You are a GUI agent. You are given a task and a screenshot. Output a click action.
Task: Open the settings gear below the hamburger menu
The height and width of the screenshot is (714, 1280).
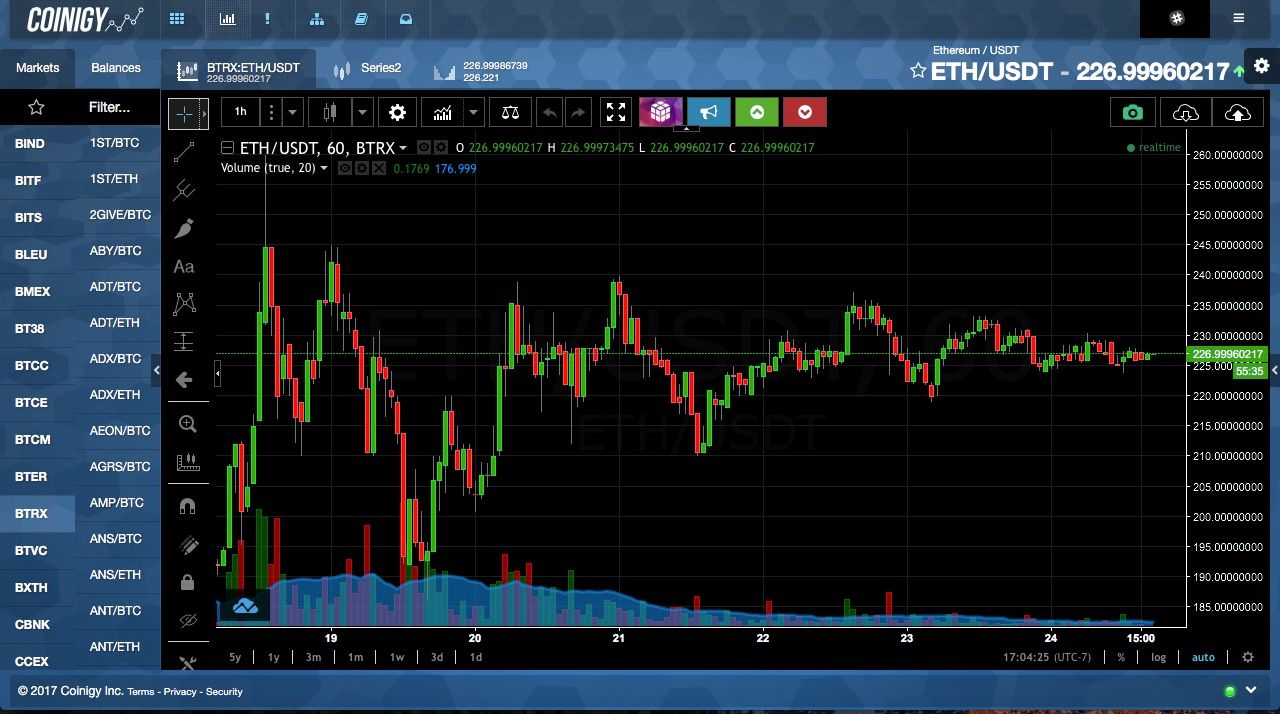(1261, 66)
